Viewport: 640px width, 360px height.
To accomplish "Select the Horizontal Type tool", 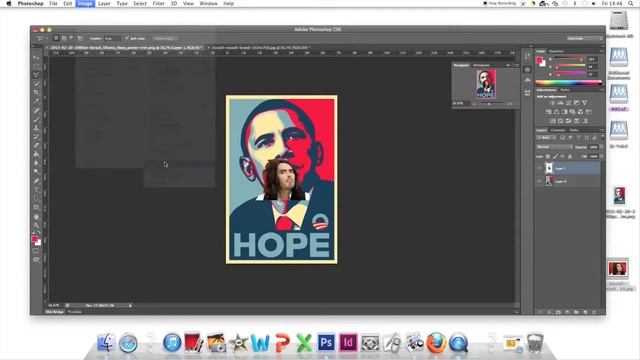I will click(x=36, y=189).
